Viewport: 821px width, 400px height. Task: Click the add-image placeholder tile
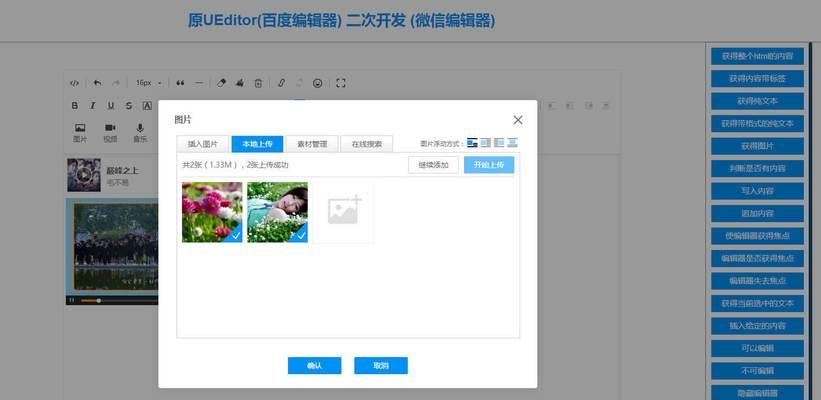tap(344, 212)
